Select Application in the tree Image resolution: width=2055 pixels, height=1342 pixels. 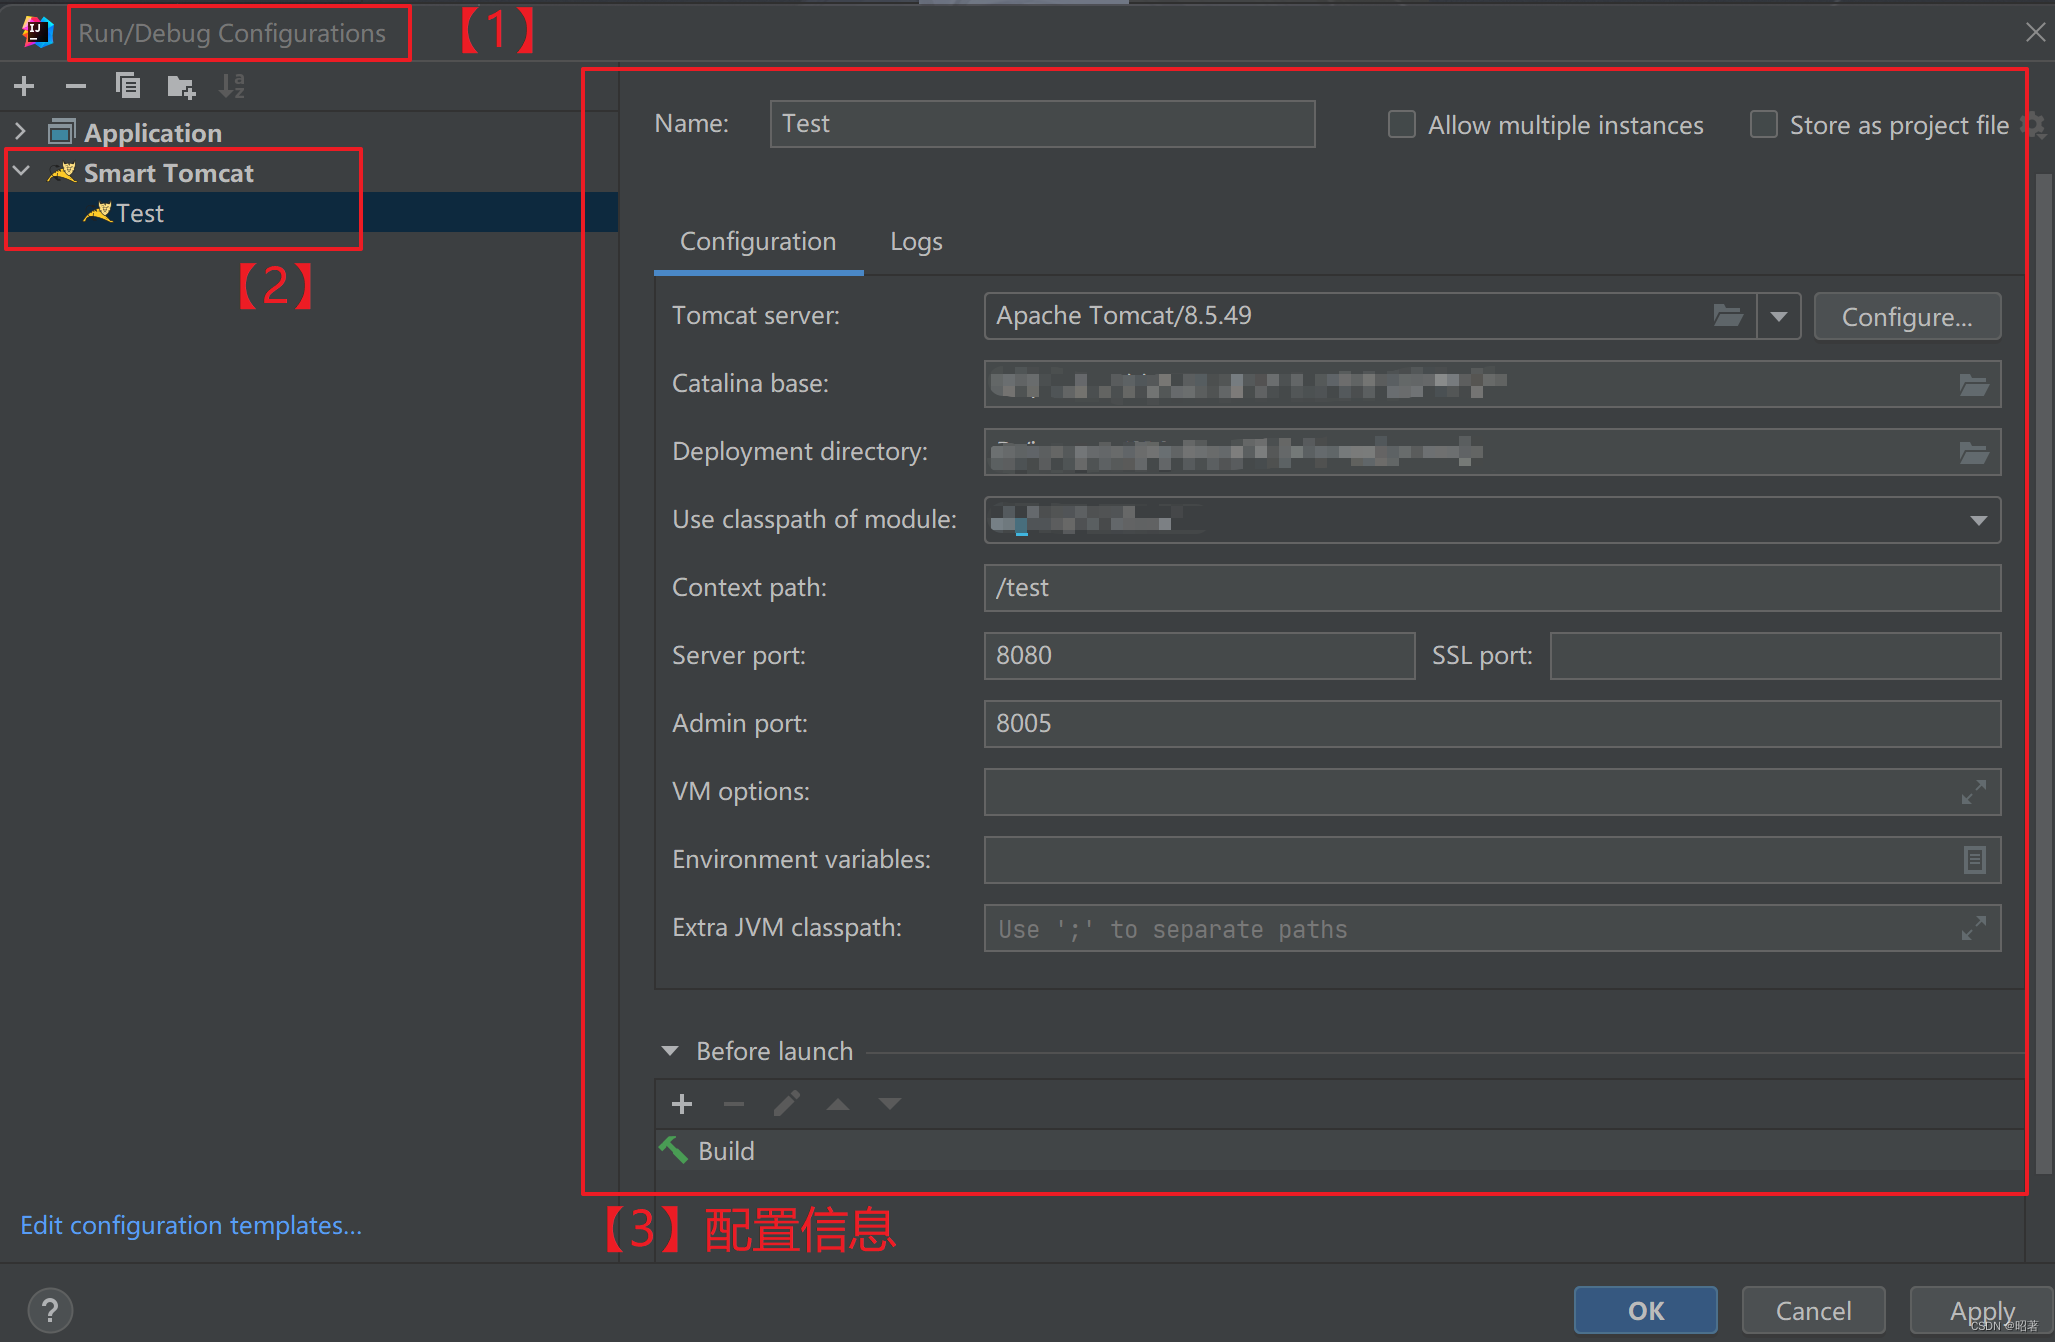point(153,133)
